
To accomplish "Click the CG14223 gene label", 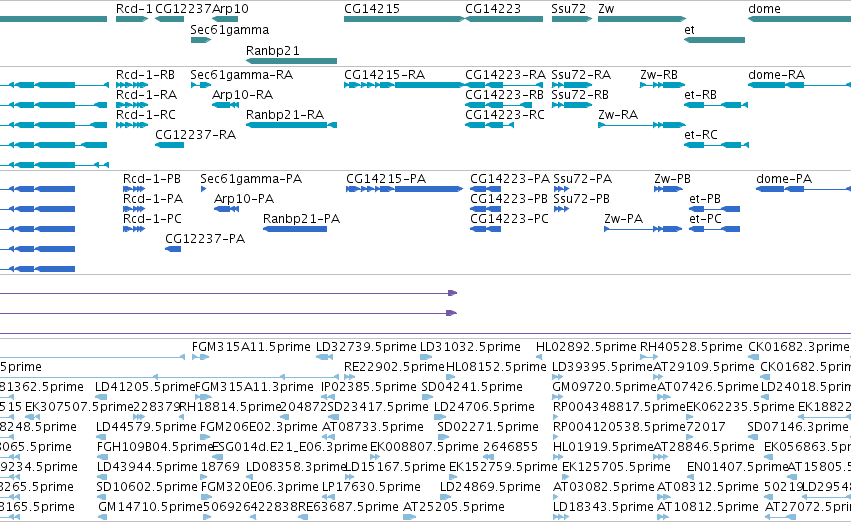I will 493,9.
